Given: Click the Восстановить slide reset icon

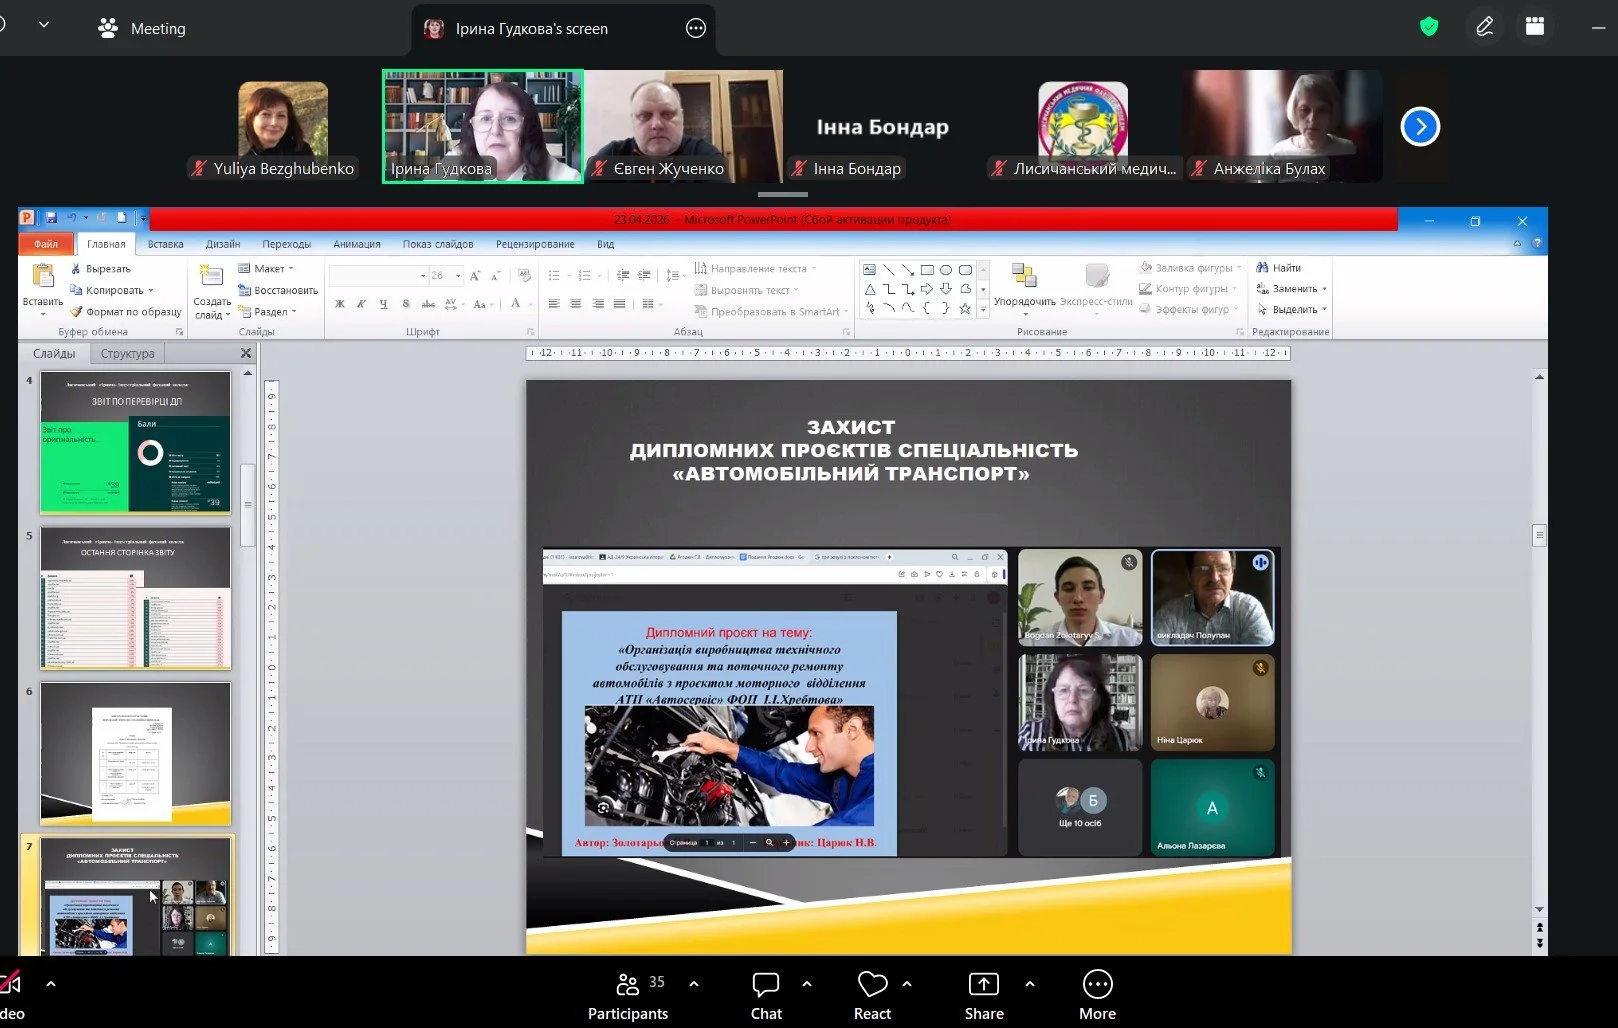Looking at the screenshot, I should 244,290.
